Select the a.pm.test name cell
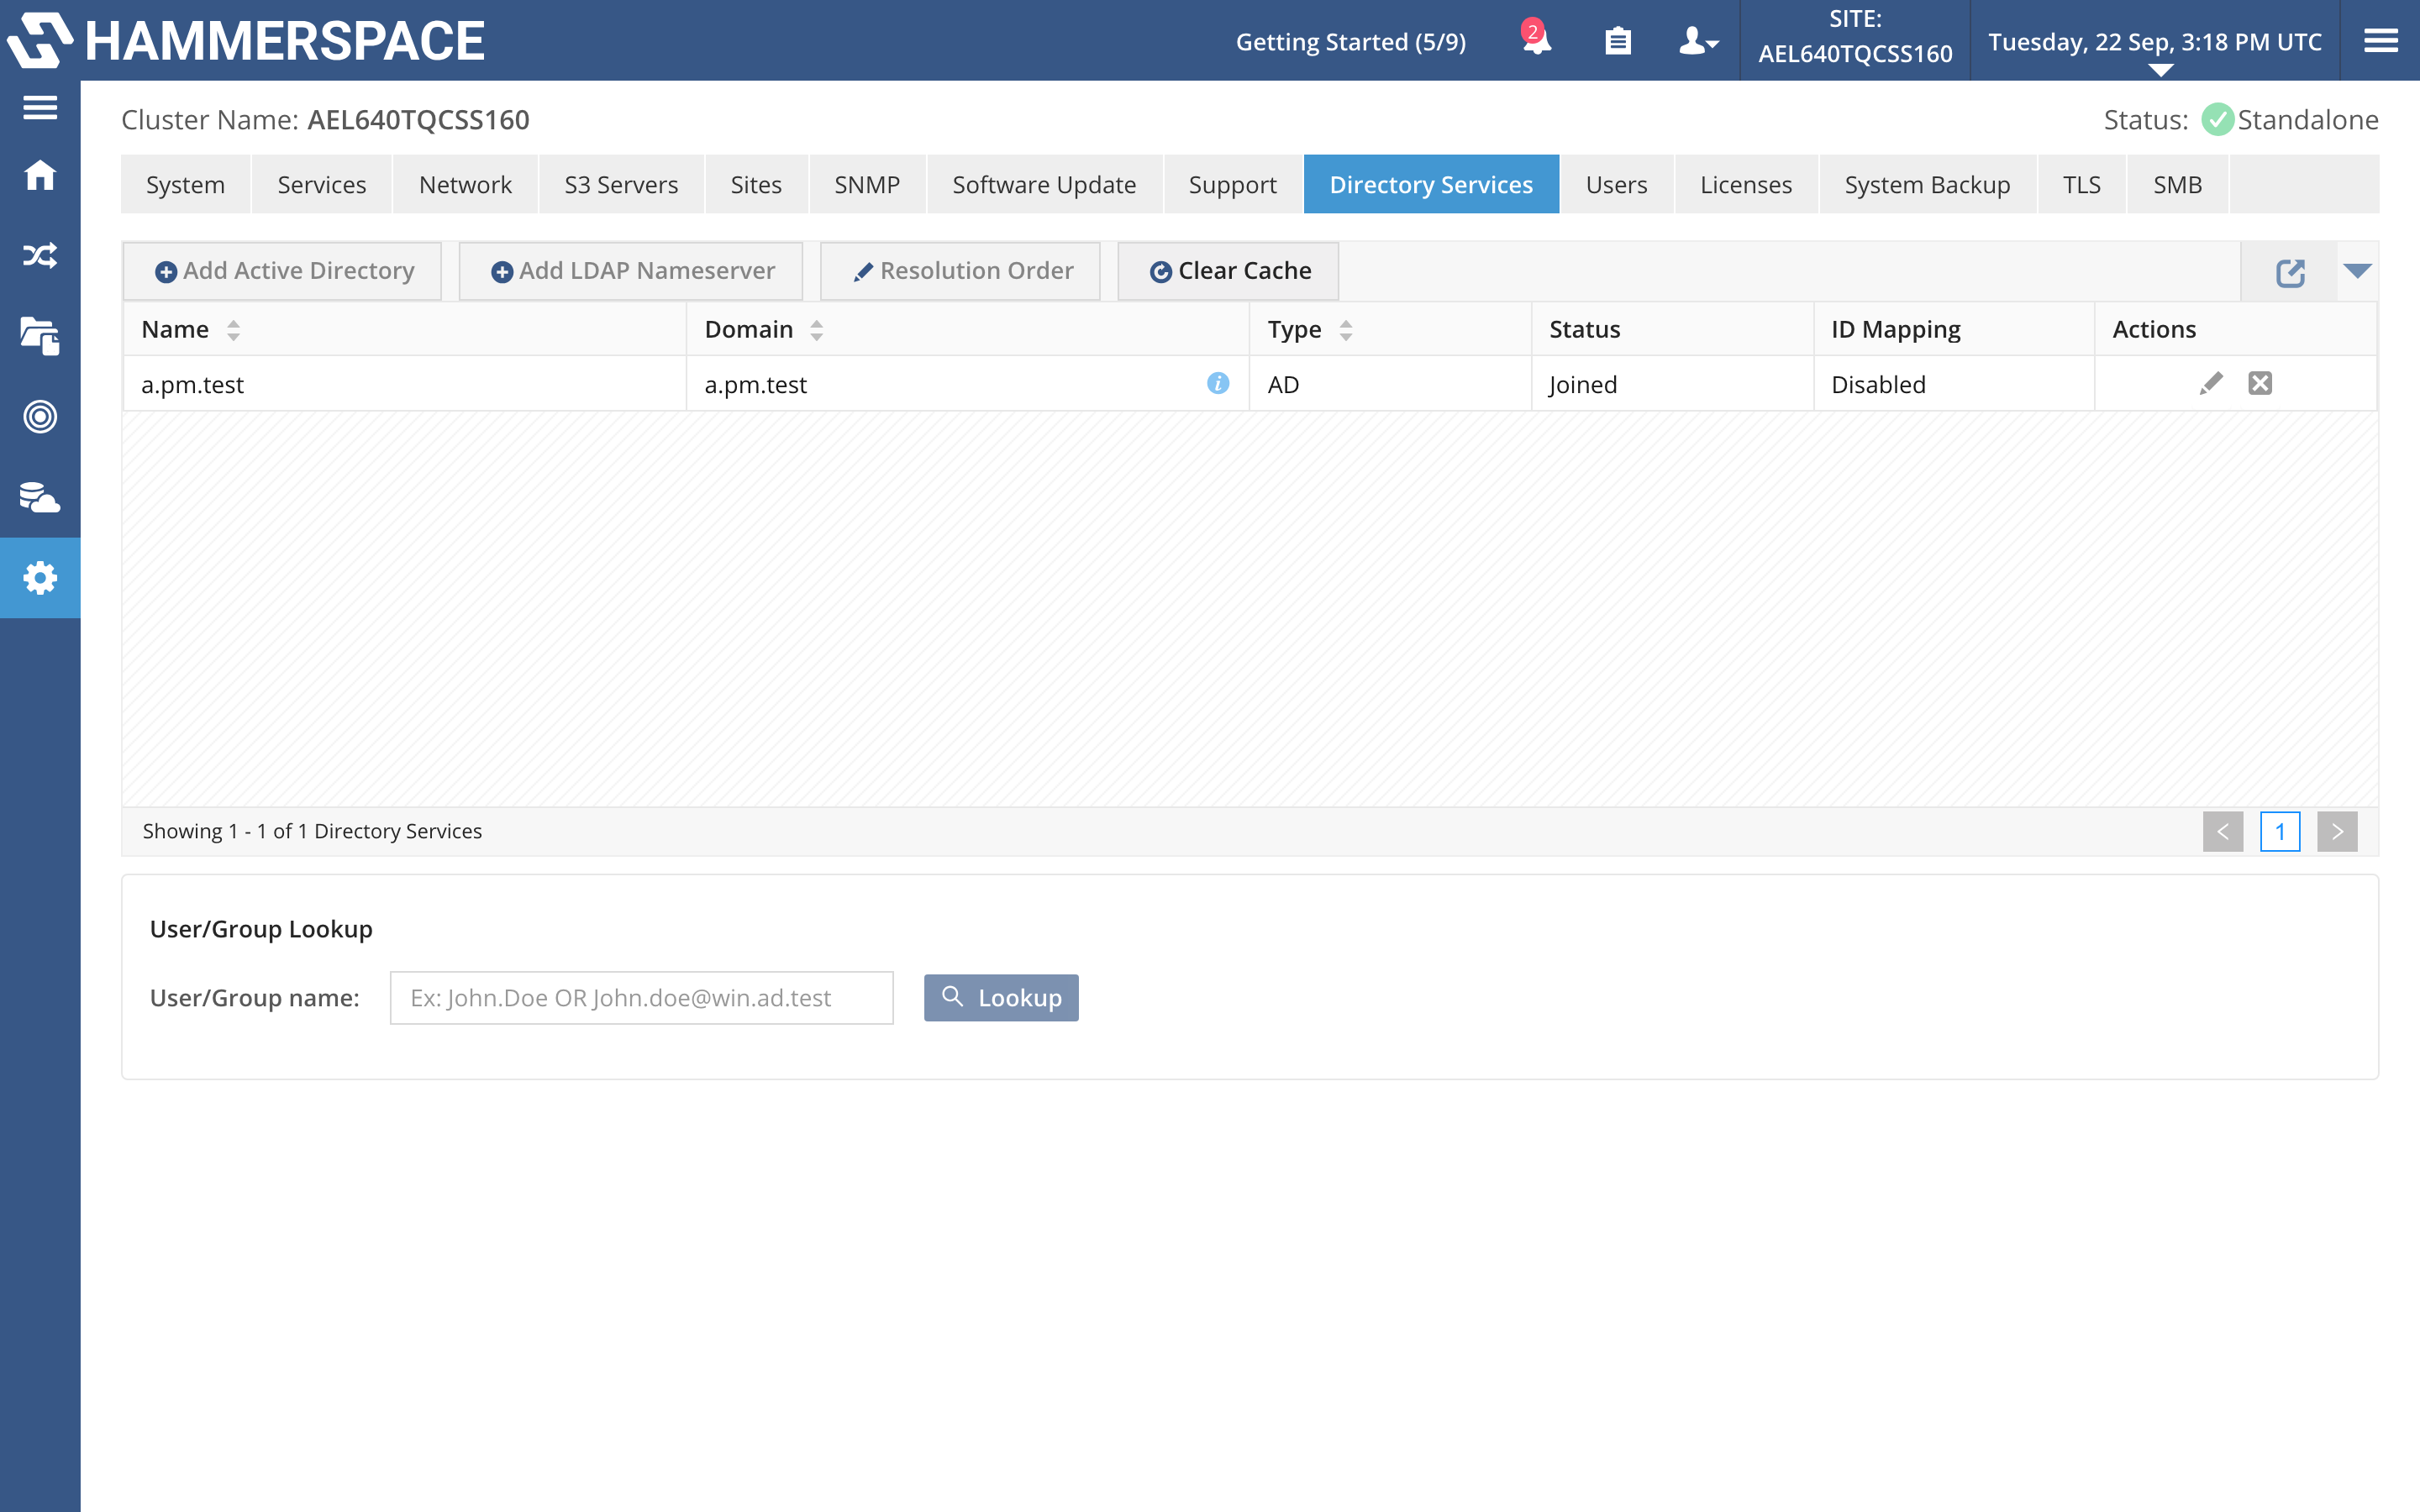This screenshot has height=1512, width=2420. pos(405,384)
